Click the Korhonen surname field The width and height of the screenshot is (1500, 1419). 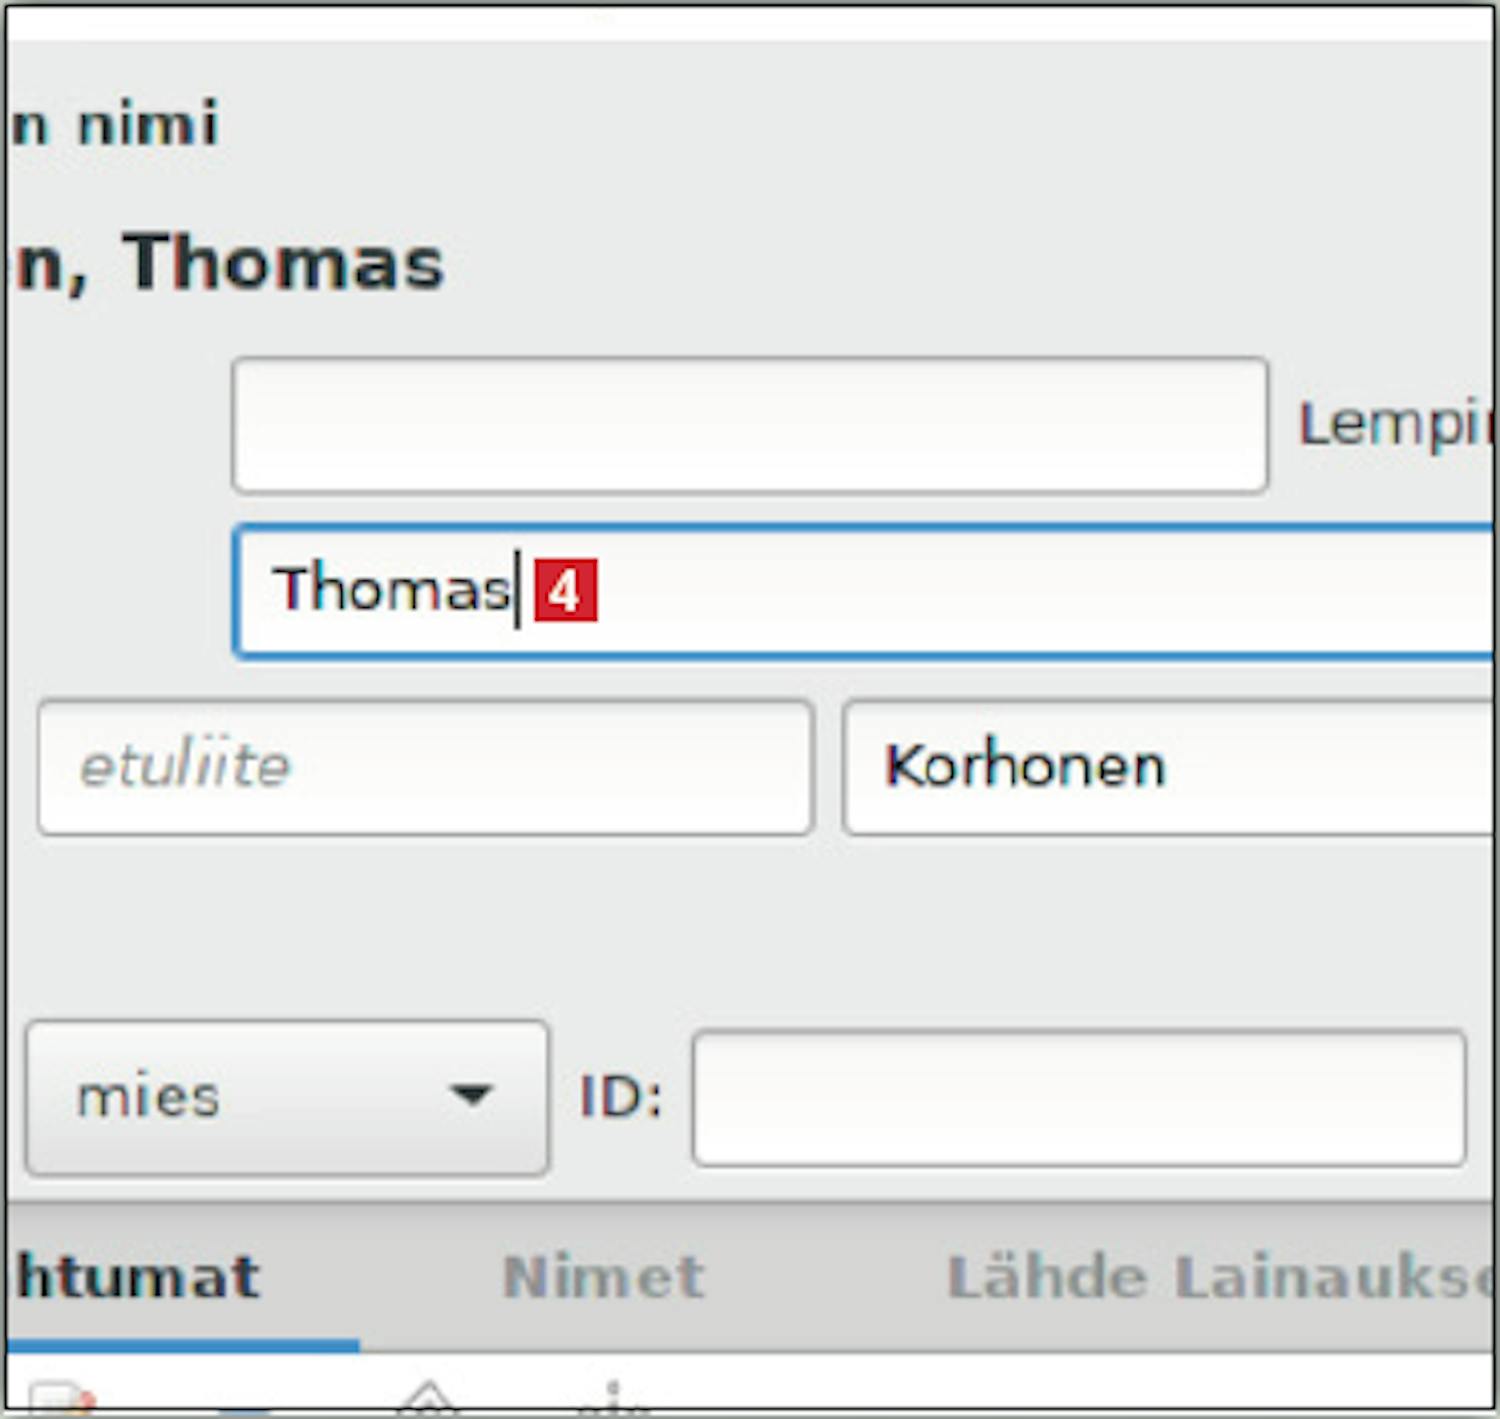(x=1168, y=767)
